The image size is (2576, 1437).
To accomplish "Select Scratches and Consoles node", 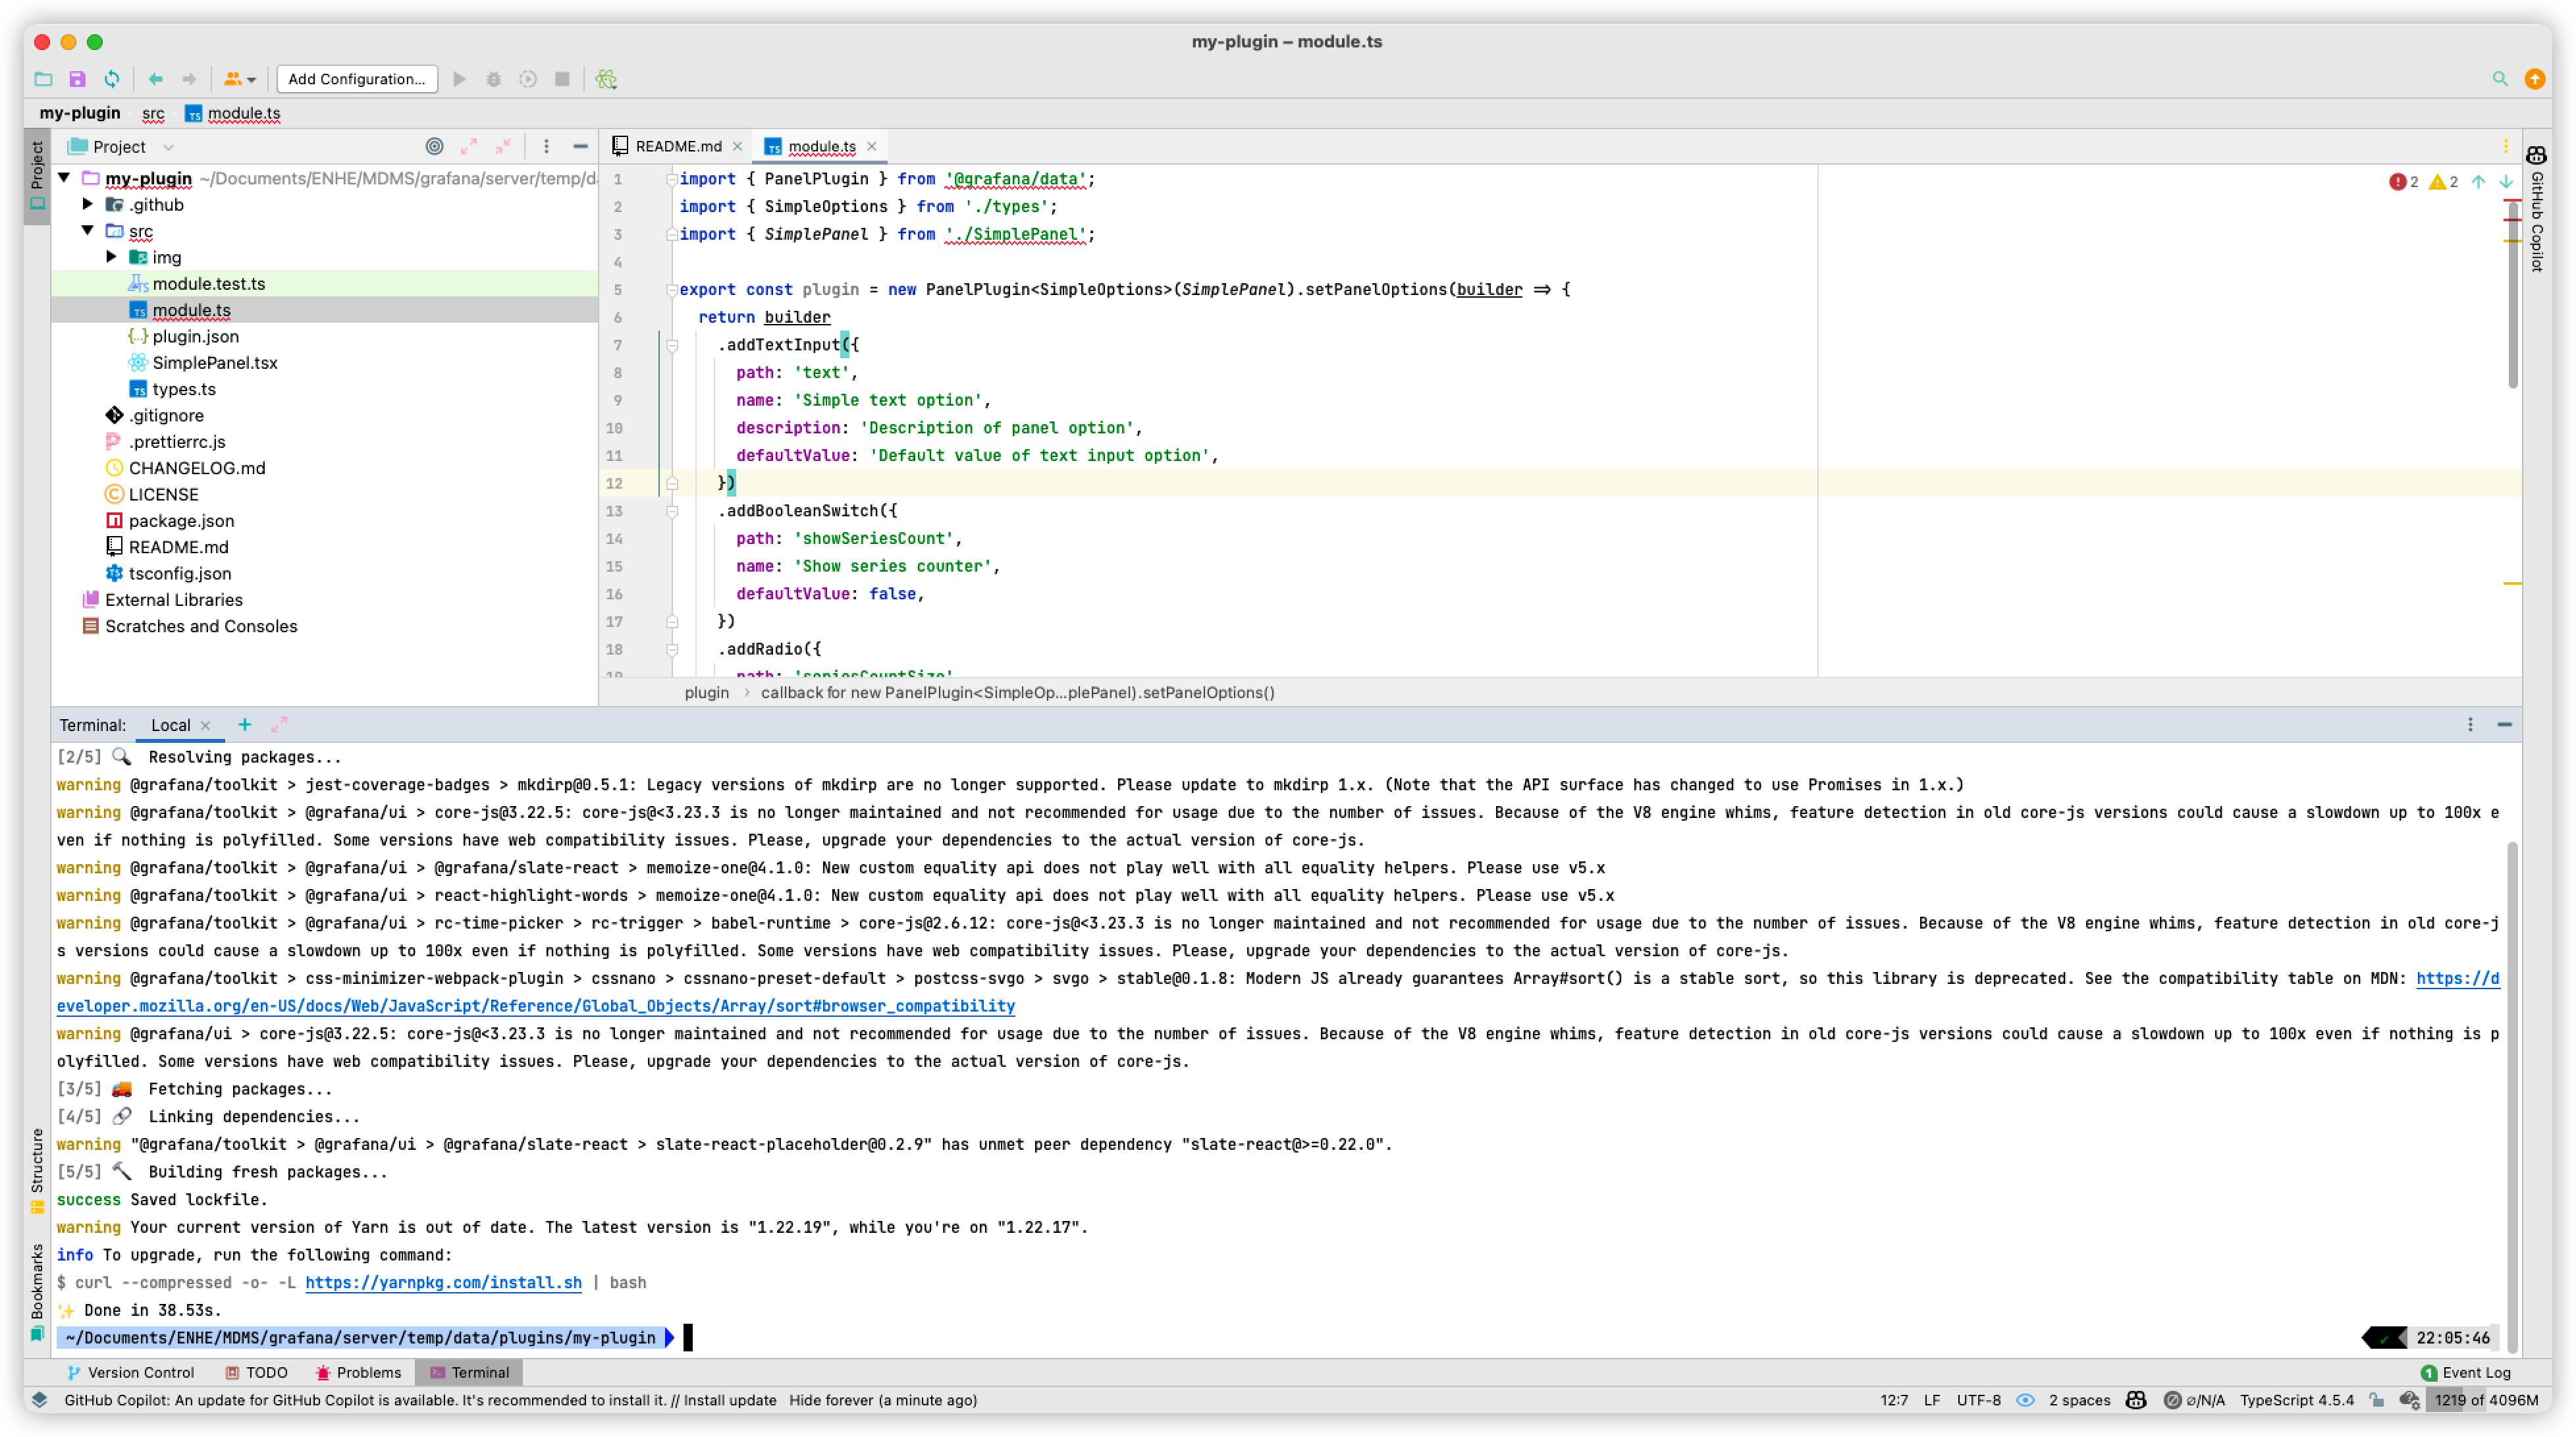I will [x=200, y=626].
